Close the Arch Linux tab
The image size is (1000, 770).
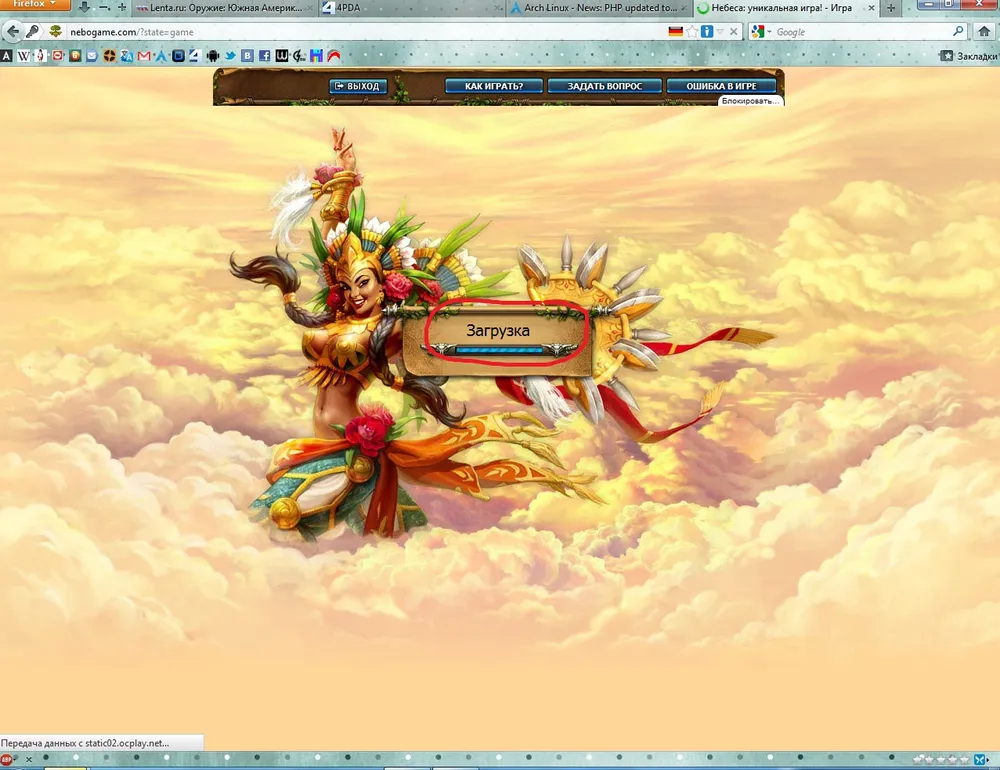pyautogui.click(x=684, y=8)
